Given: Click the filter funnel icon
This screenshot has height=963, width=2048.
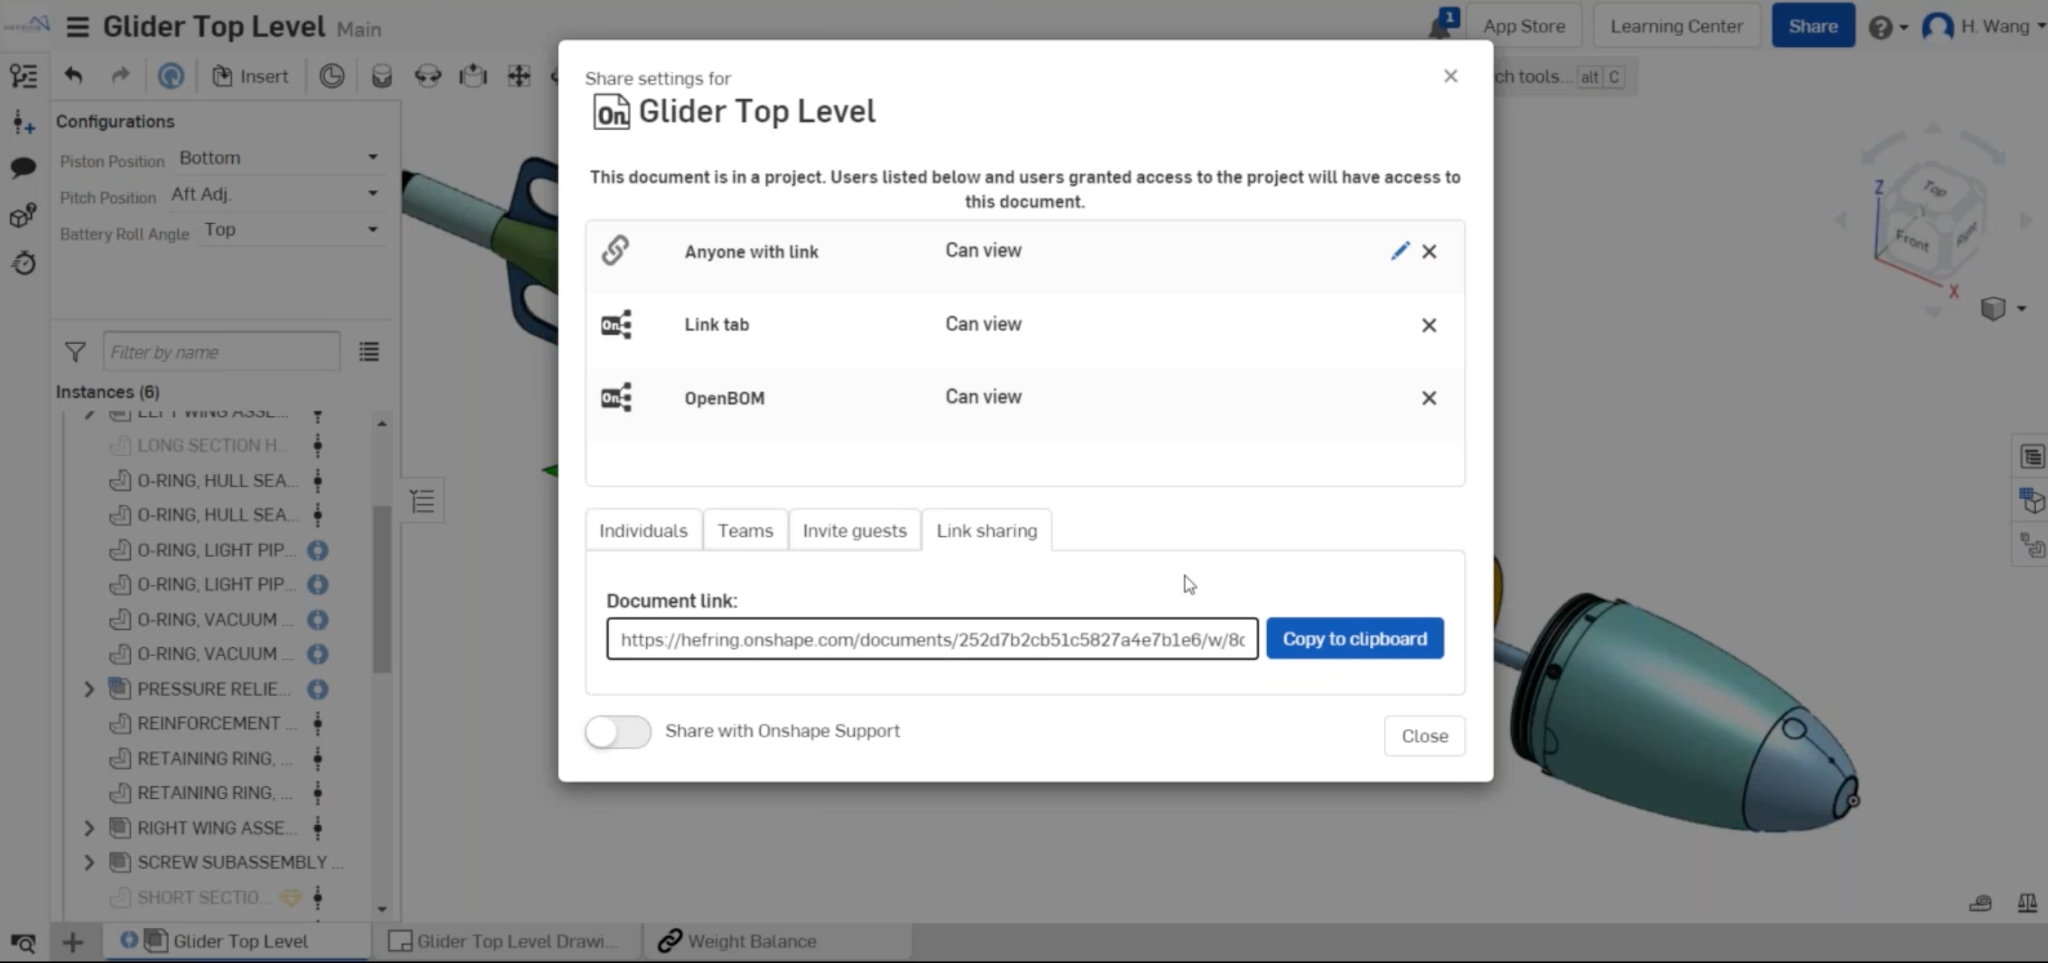Looking at the screenshot, I should tap(75, 352).
